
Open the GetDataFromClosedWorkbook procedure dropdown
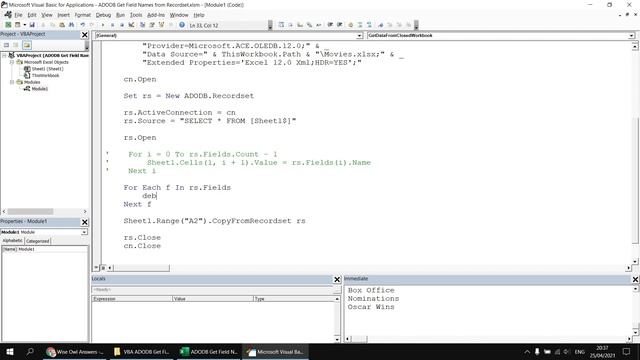point(631,36)
